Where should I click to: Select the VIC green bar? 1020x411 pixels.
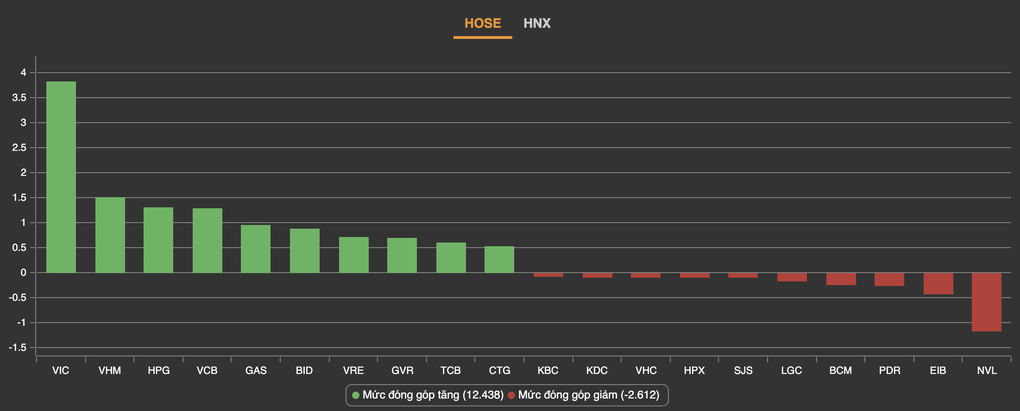coord(61,177)
